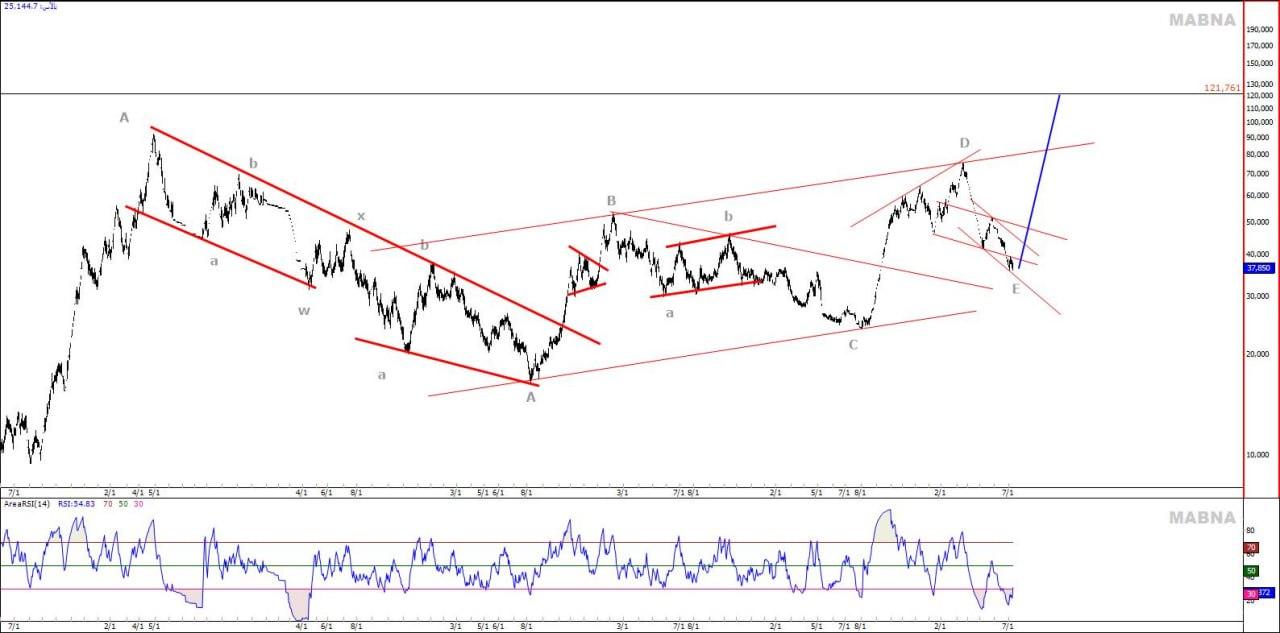Image resolution: width=1280 pixels, height=633 pixels.
Task: Click the red 70 RSI level marker
Action: [1250, 547]
